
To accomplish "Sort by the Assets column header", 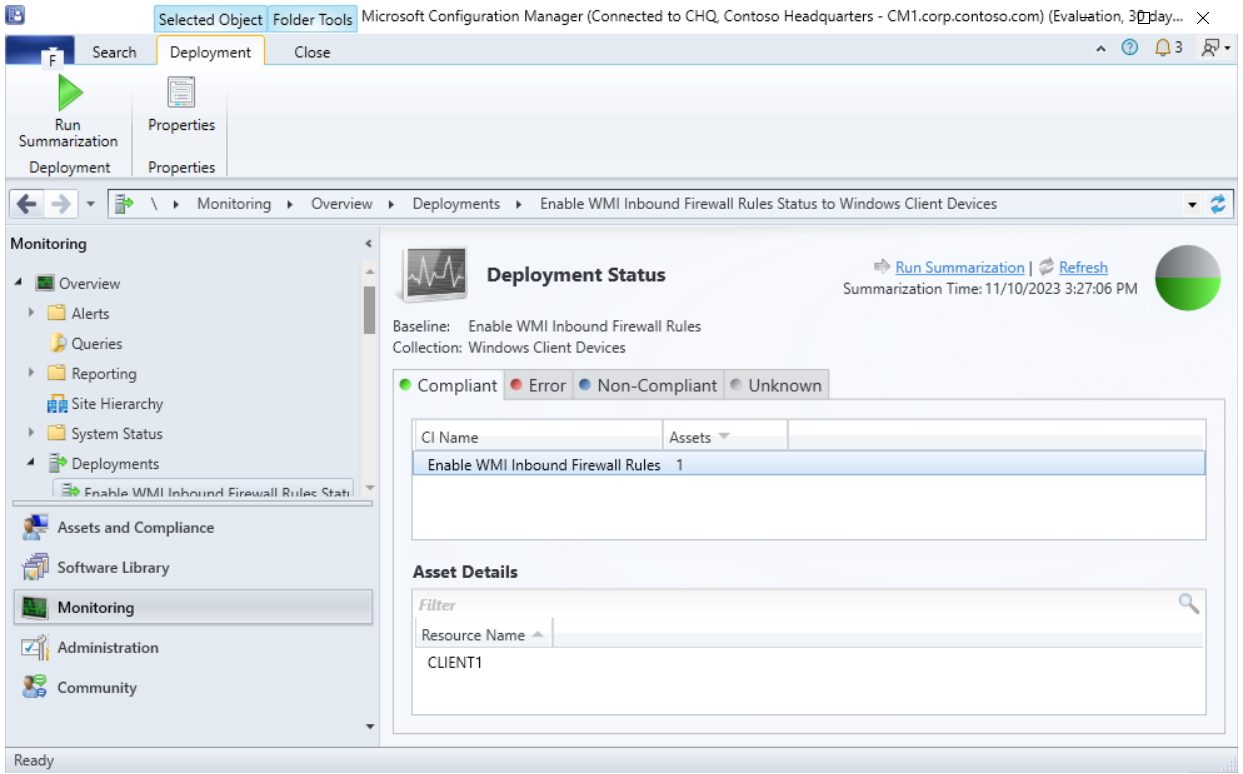I will coord(725,437).
